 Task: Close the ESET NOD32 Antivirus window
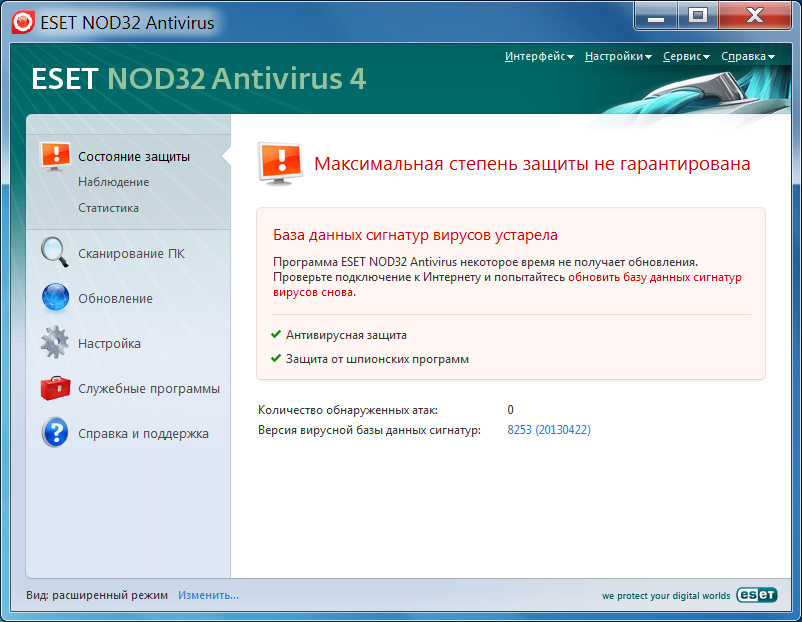[755, 16]
